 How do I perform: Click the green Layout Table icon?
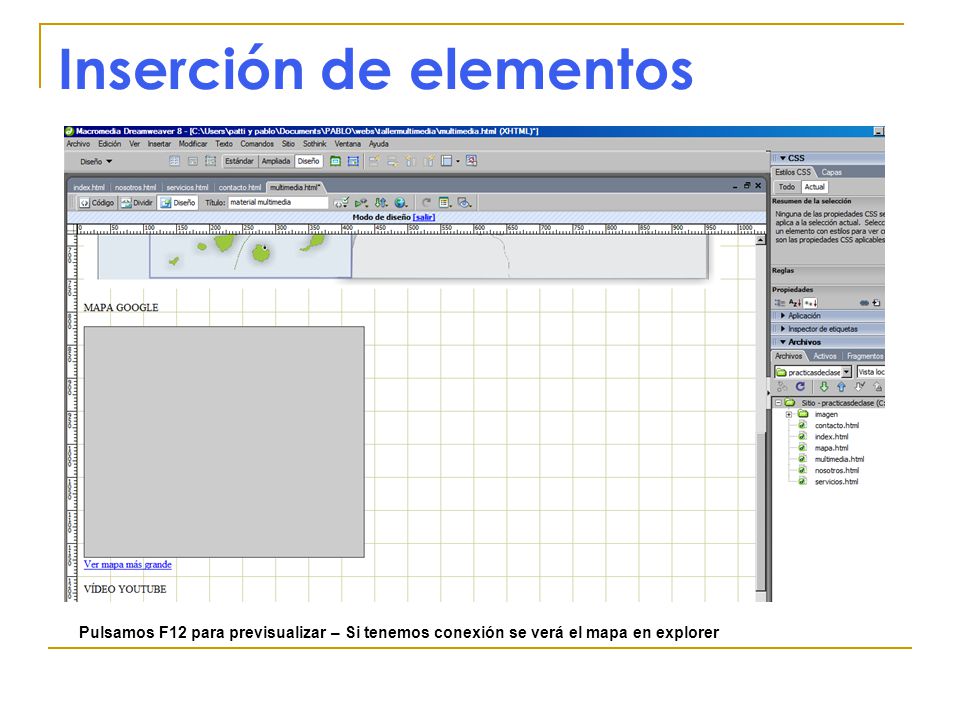coord(336,161)
